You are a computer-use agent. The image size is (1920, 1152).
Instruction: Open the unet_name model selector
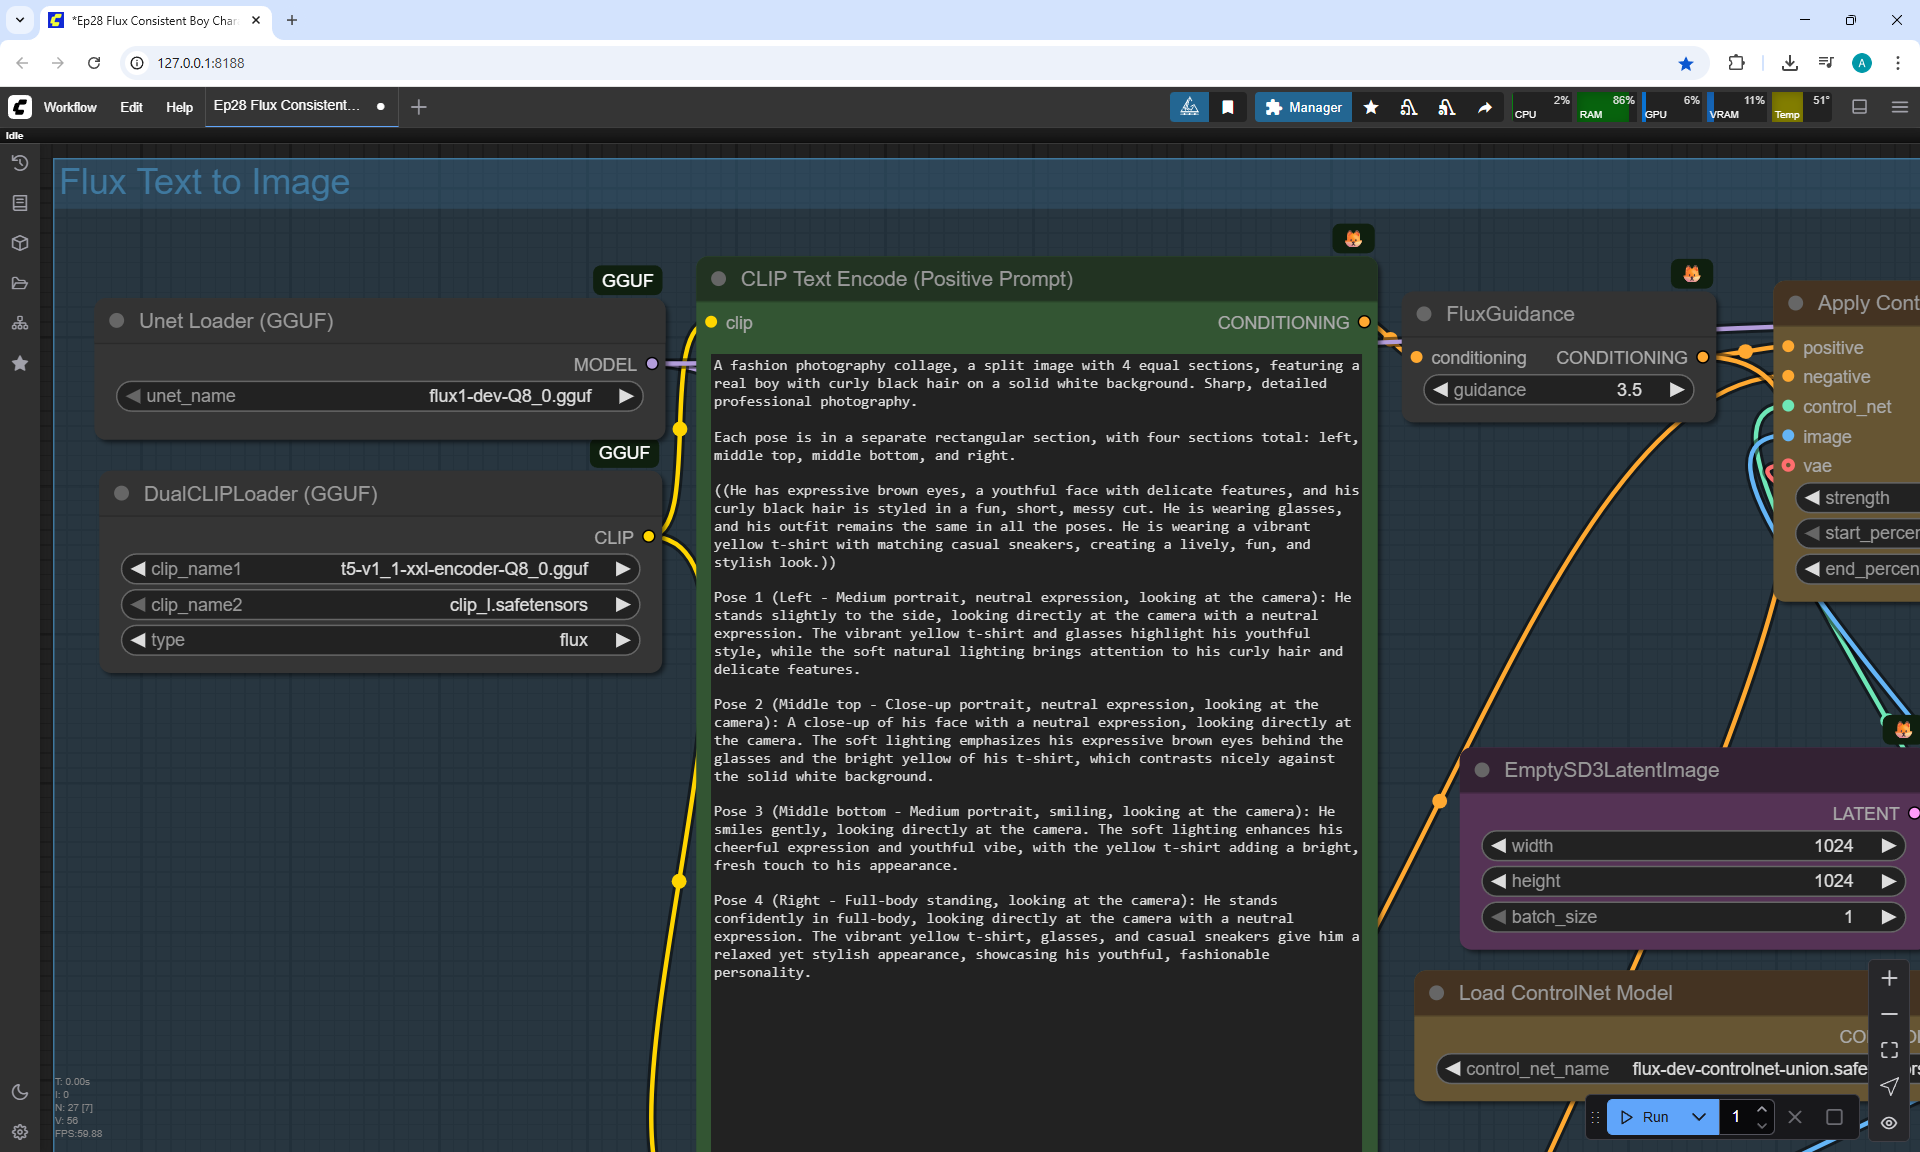[380, 396]
